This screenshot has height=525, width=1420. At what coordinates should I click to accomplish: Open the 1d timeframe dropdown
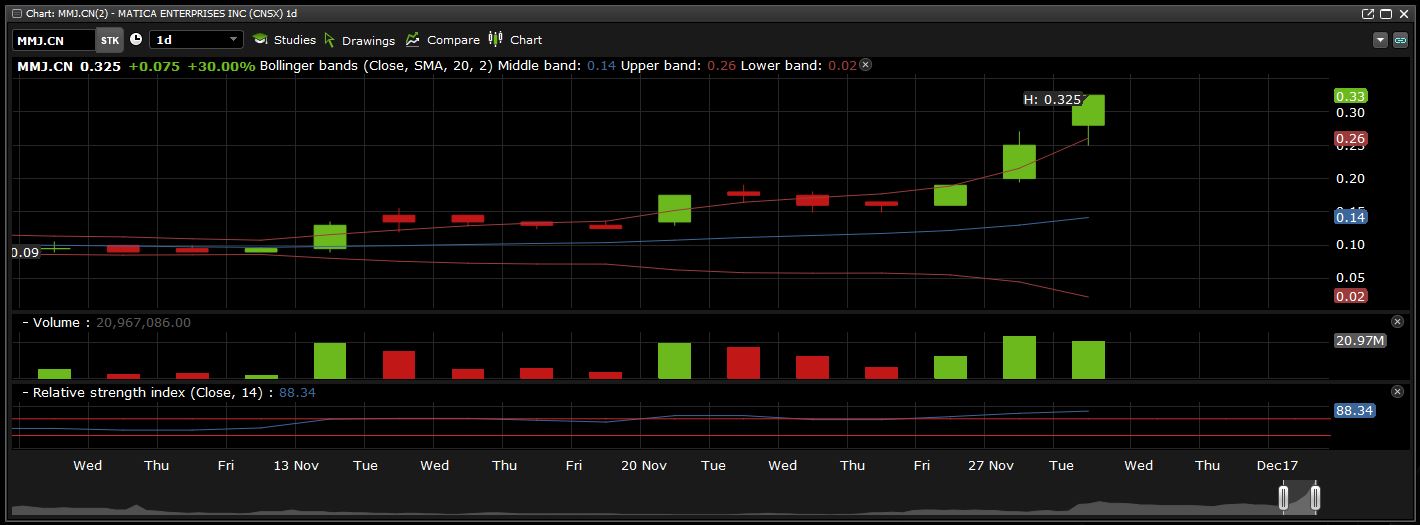(196, 40)
